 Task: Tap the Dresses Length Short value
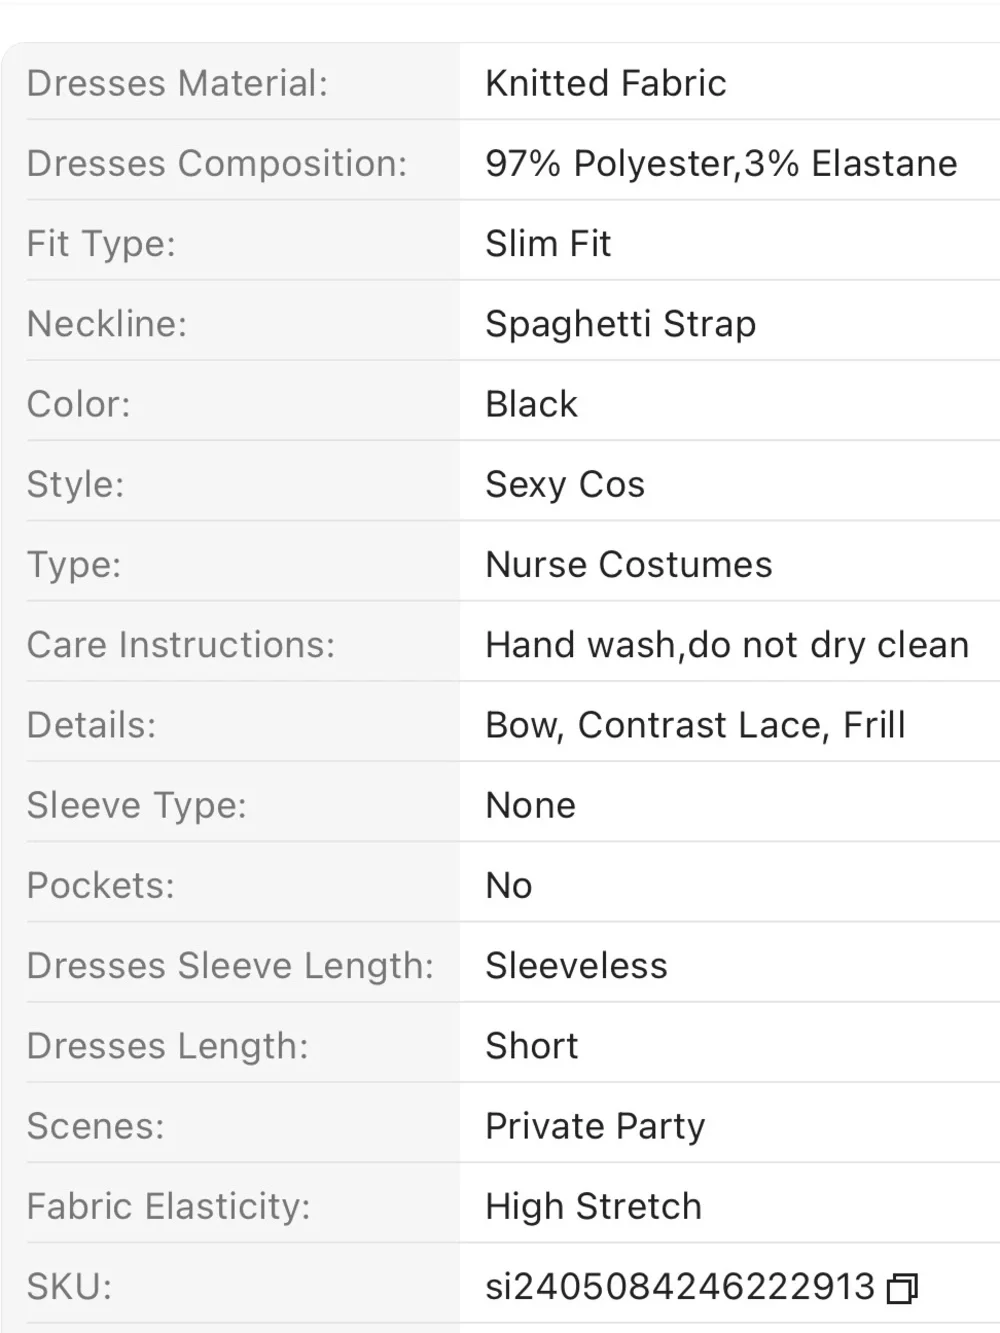pos(532,1046)
